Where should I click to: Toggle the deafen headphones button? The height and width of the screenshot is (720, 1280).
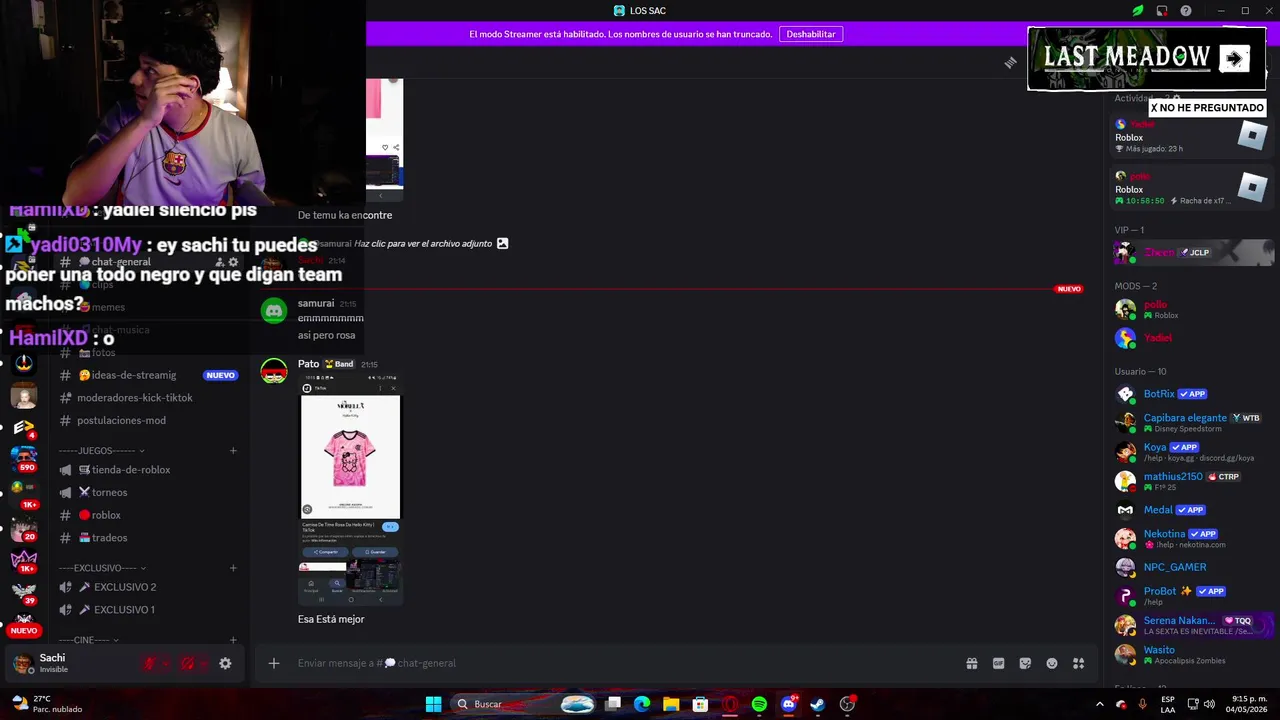187,663
